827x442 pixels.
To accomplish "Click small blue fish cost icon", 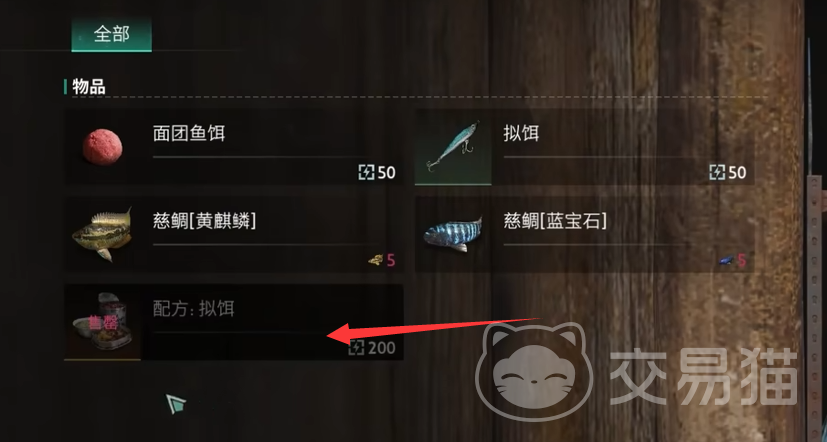I will [x=726, y=260].
